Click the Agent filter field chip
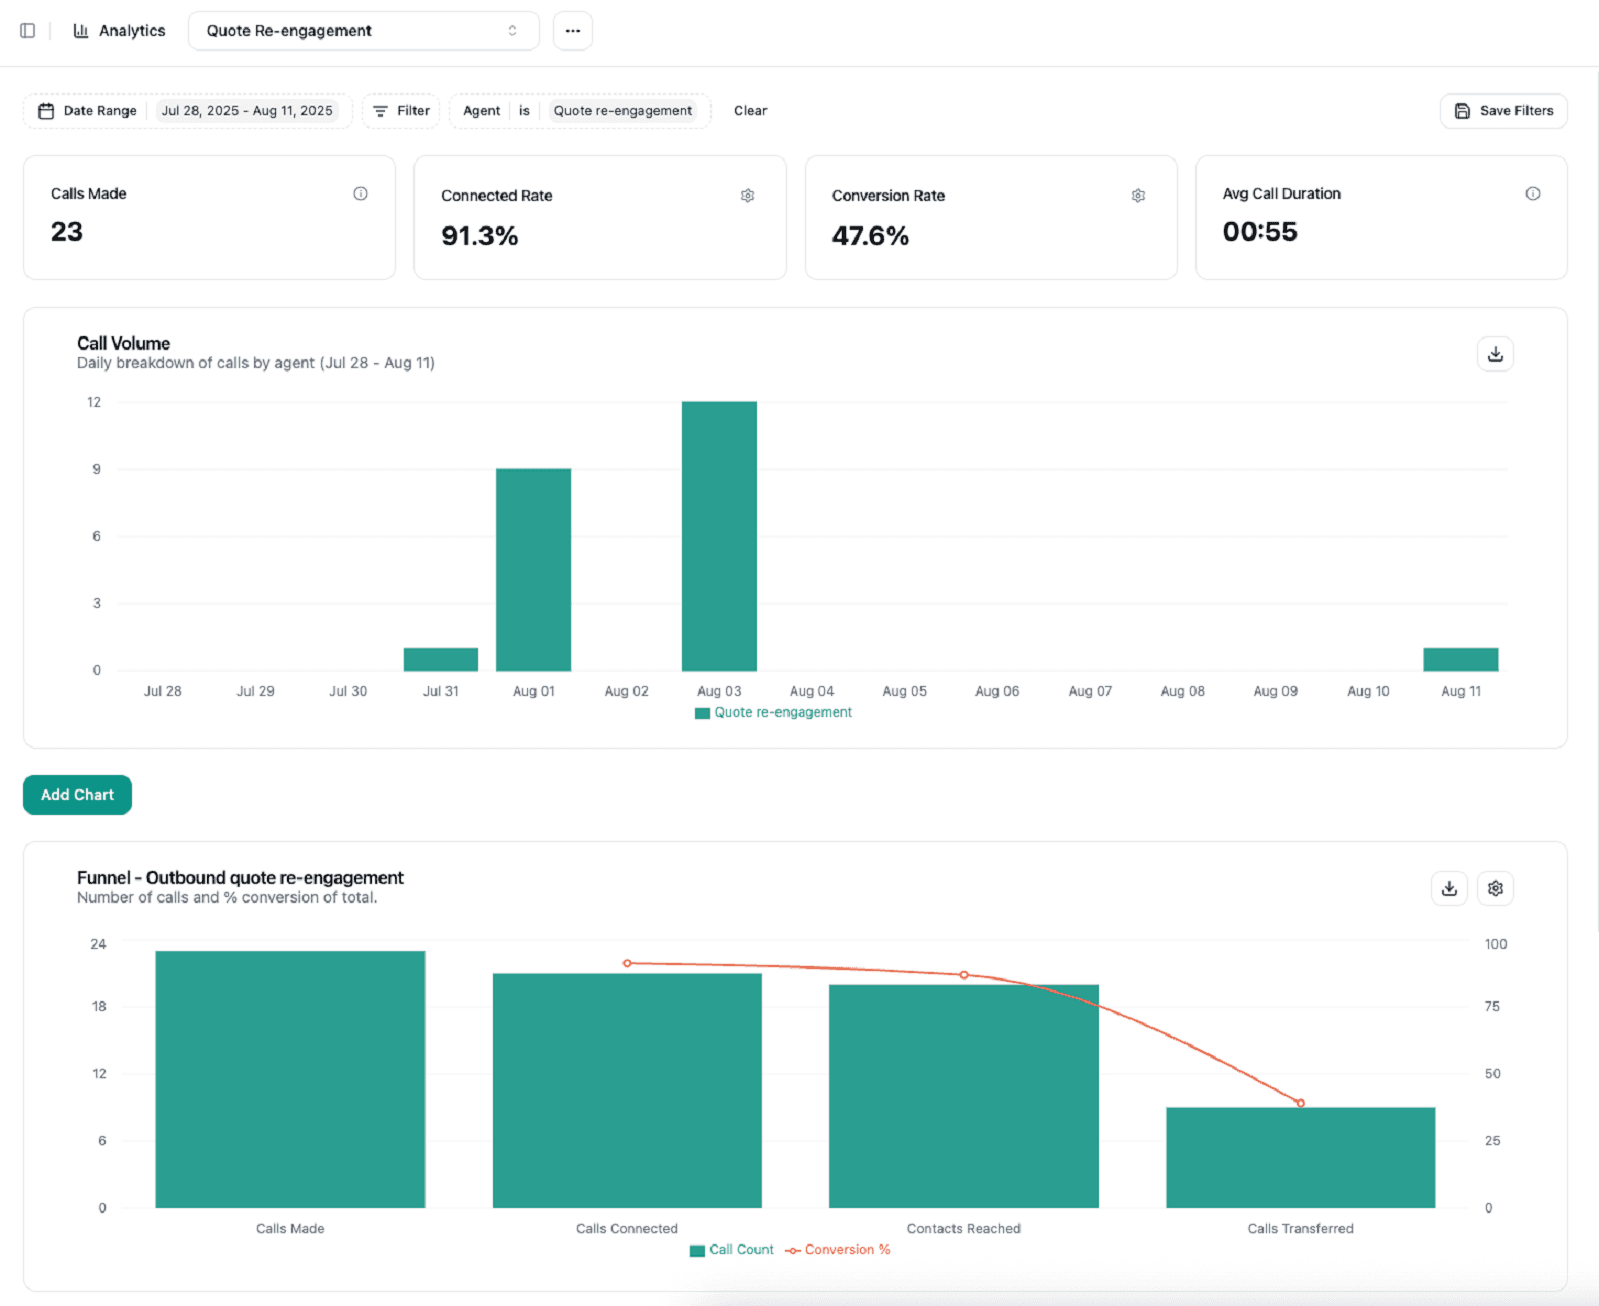The image size is (1599, 1306). point(481,111)
